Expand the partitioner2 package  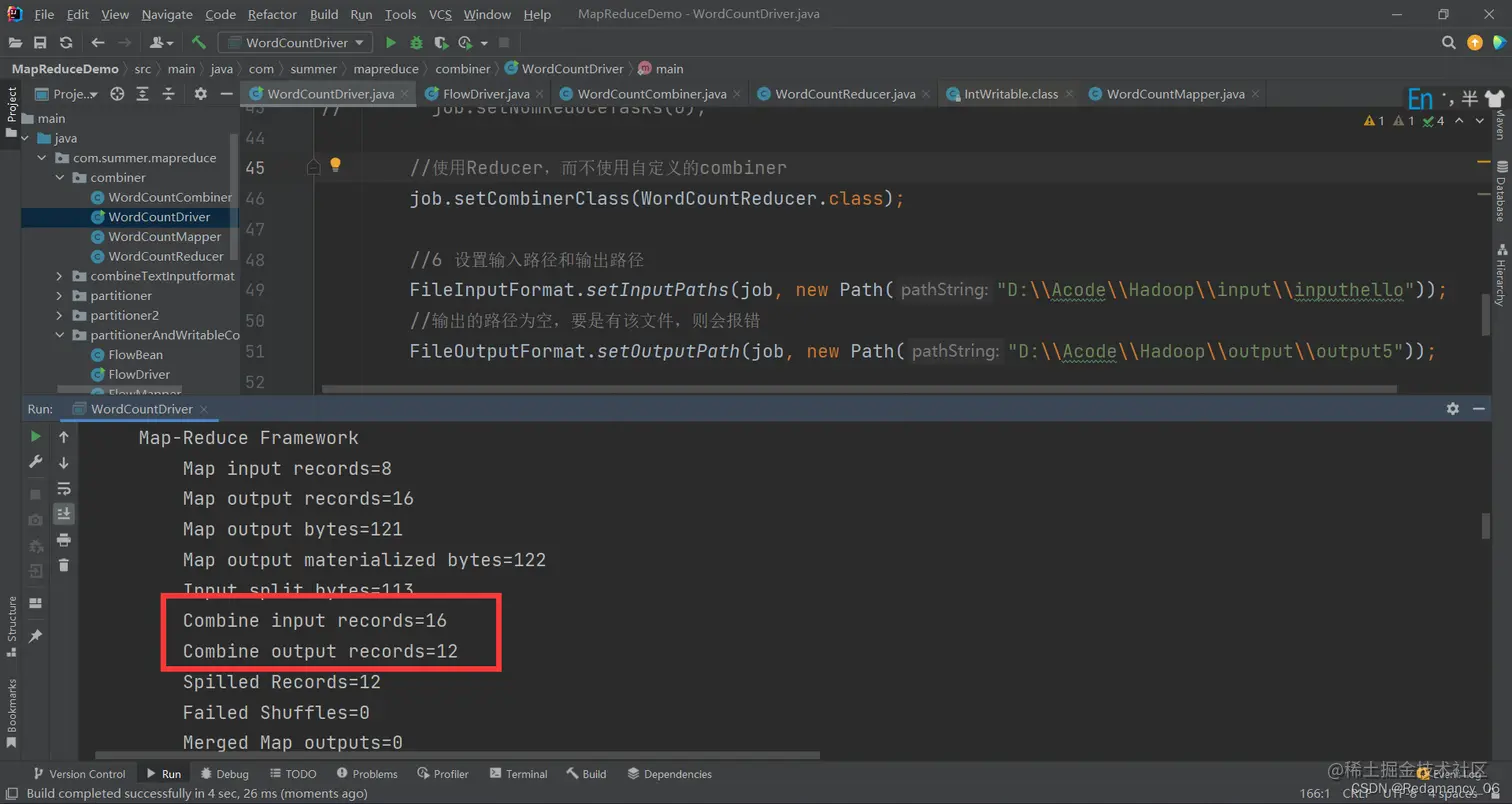(60, 316)
